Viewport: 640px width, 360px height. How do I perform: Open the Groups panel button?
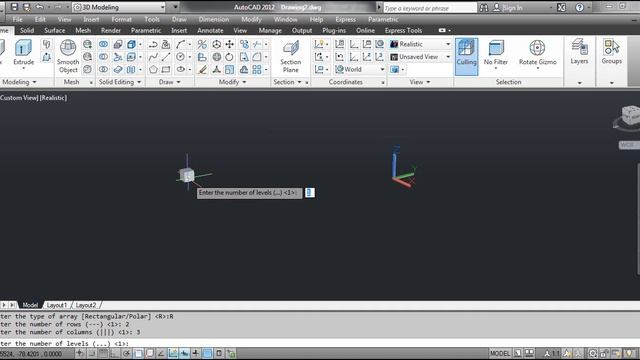coord(611,51)
